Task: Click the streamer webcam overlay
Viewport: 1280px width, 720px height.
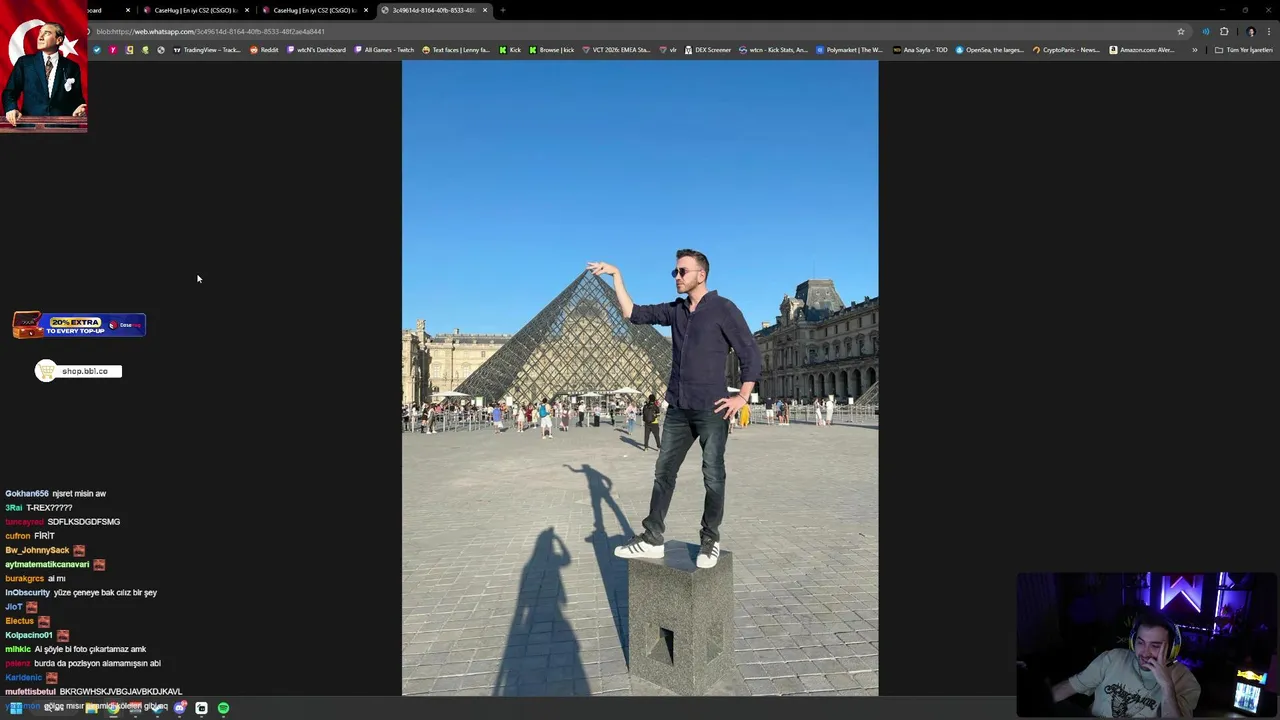Action: [x=1147, y=645]
